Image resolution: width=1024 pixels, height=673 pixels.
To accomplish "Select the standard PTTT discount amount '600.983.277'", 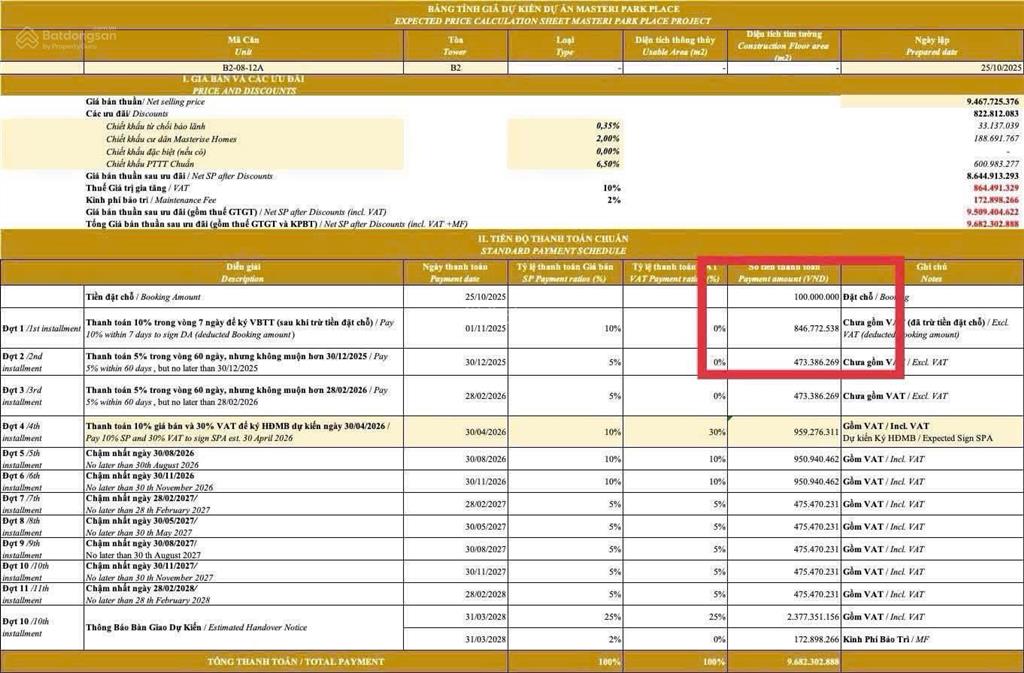I will [x=997, y=164].
